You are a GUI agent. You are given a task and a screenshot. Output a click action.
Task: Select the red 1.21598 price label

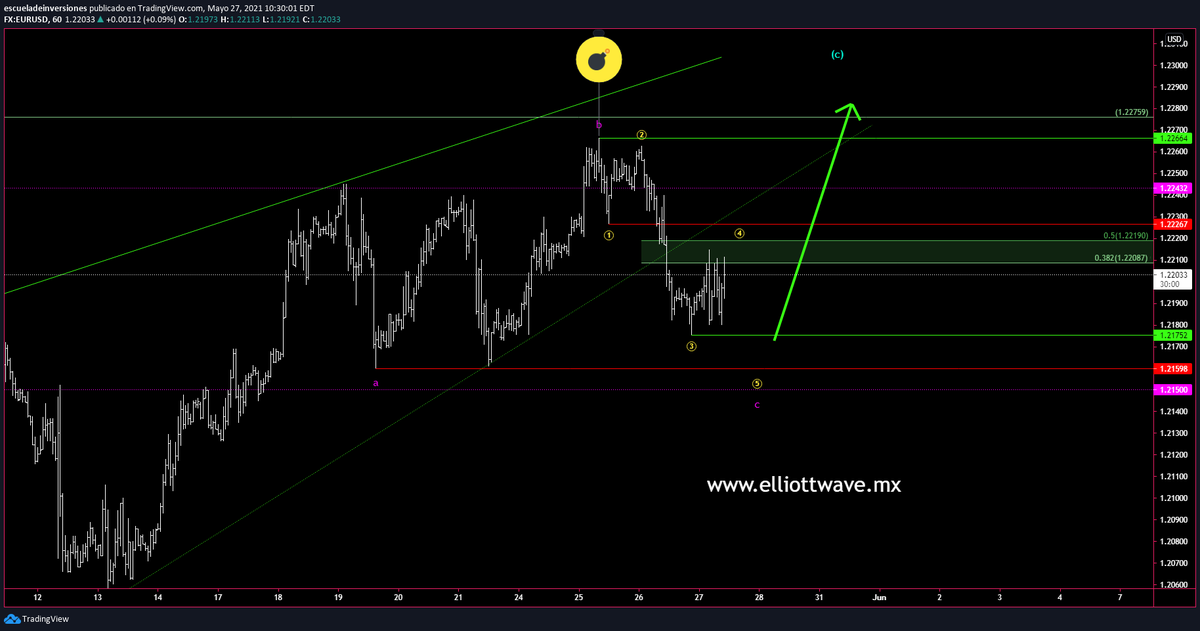tap(1174, 369)
